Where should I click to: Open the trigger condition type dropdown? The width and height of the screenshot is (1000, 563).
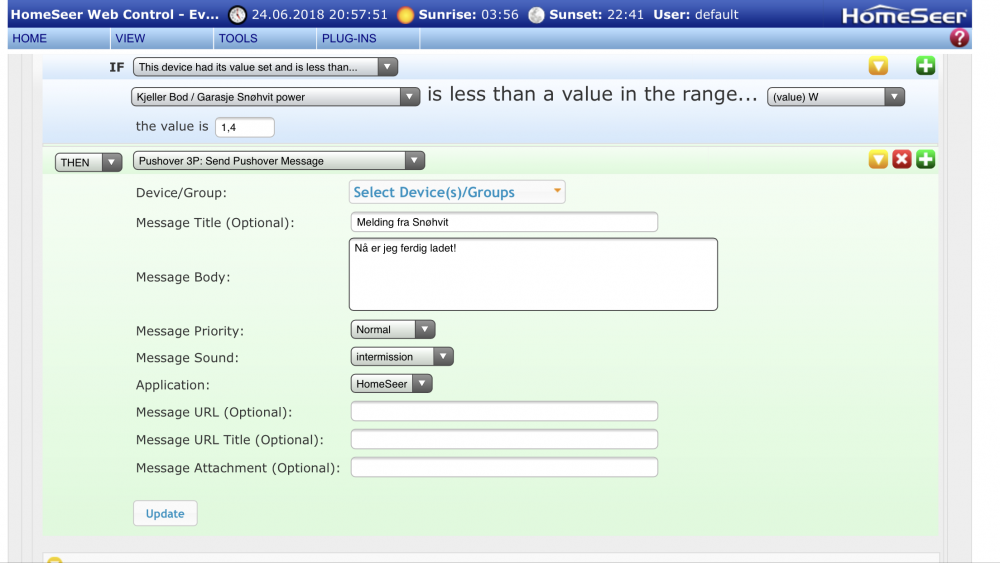pyautogui.click(x=265, y=67)
